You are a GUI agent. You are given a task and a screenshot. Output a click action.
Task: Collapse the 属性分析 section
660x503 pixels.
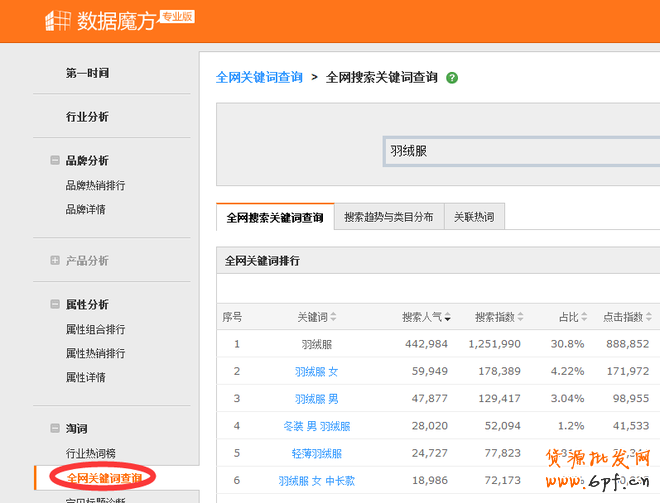point(55,305)
